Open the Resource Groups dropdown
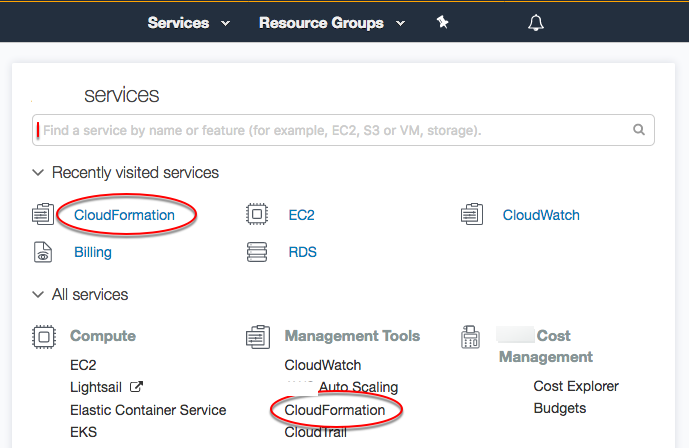 332,22
